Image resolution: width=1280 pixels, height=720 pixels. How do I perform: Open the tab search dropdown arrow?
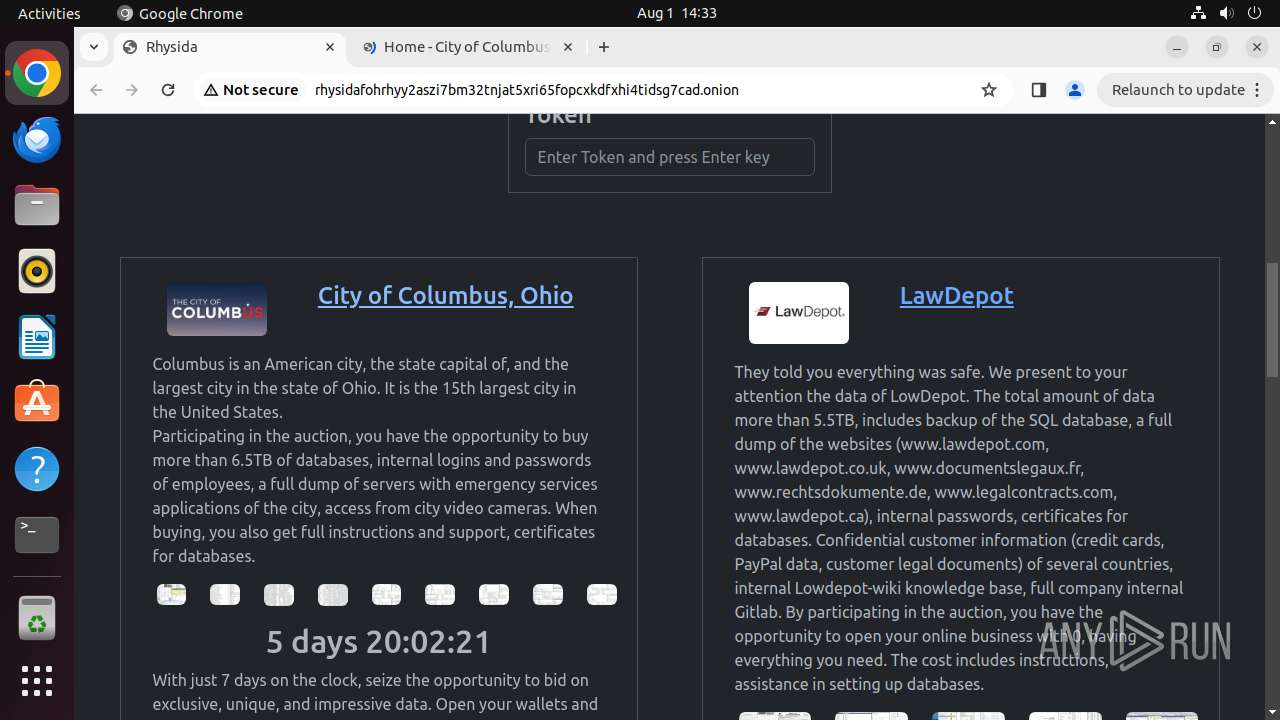(93, 47)
